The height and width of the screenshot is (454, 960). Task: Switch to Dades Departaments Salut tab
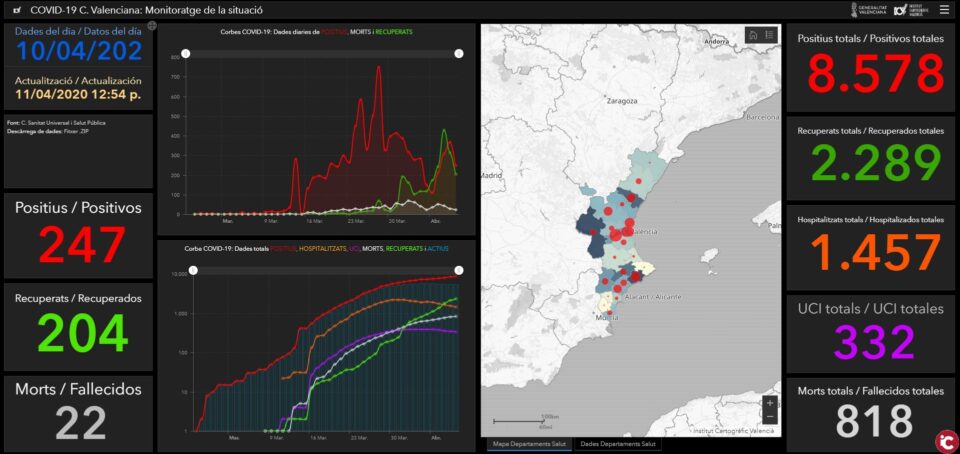618,444
